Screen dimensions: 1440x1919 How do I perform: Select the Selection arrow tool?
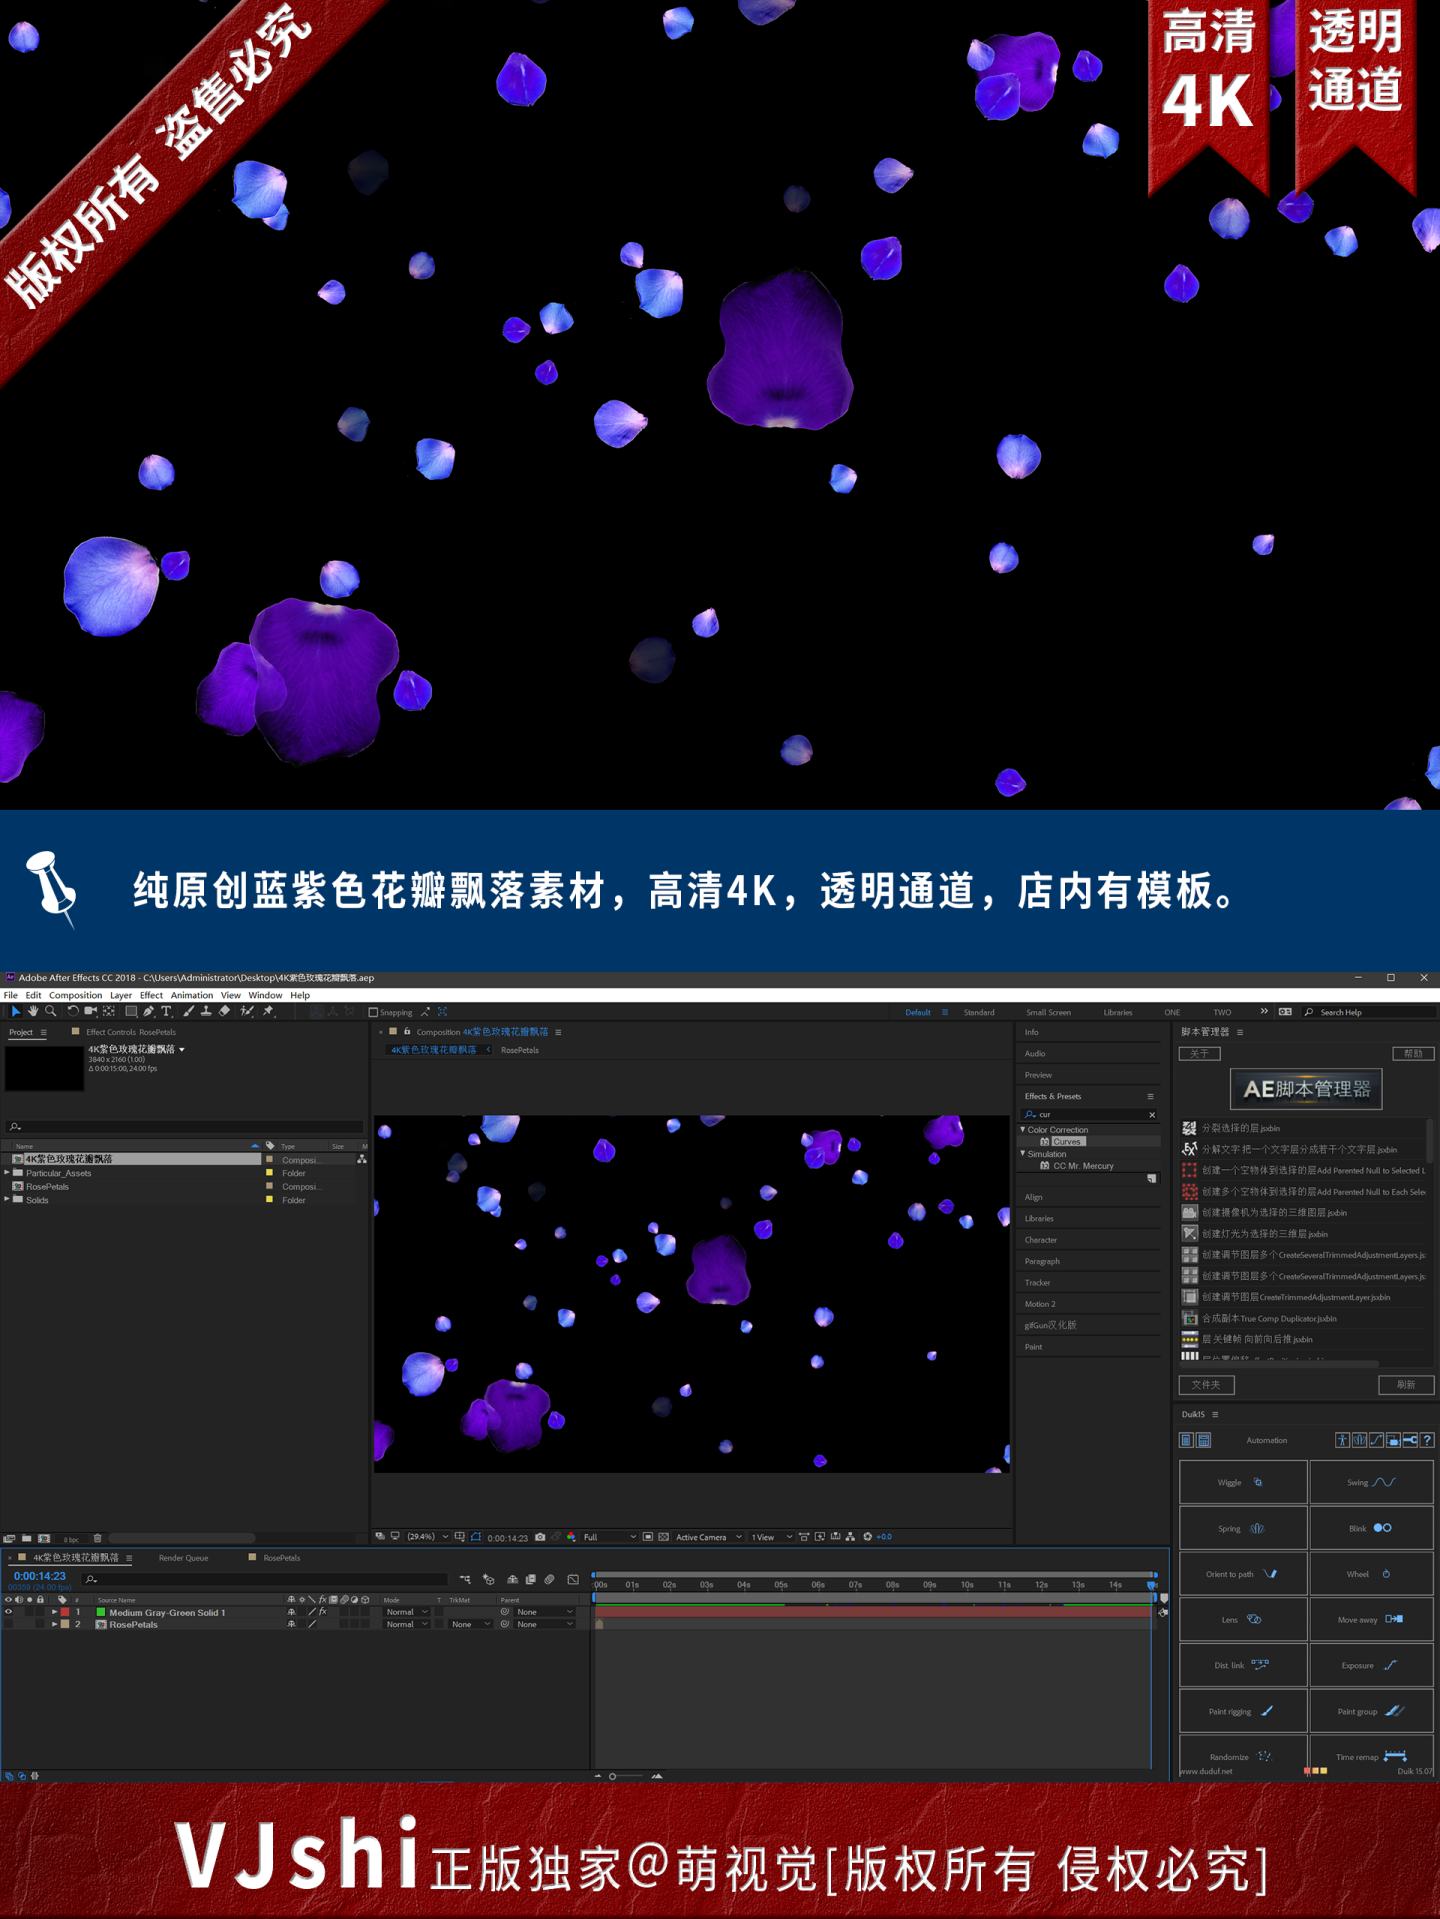coord(14,1012)
